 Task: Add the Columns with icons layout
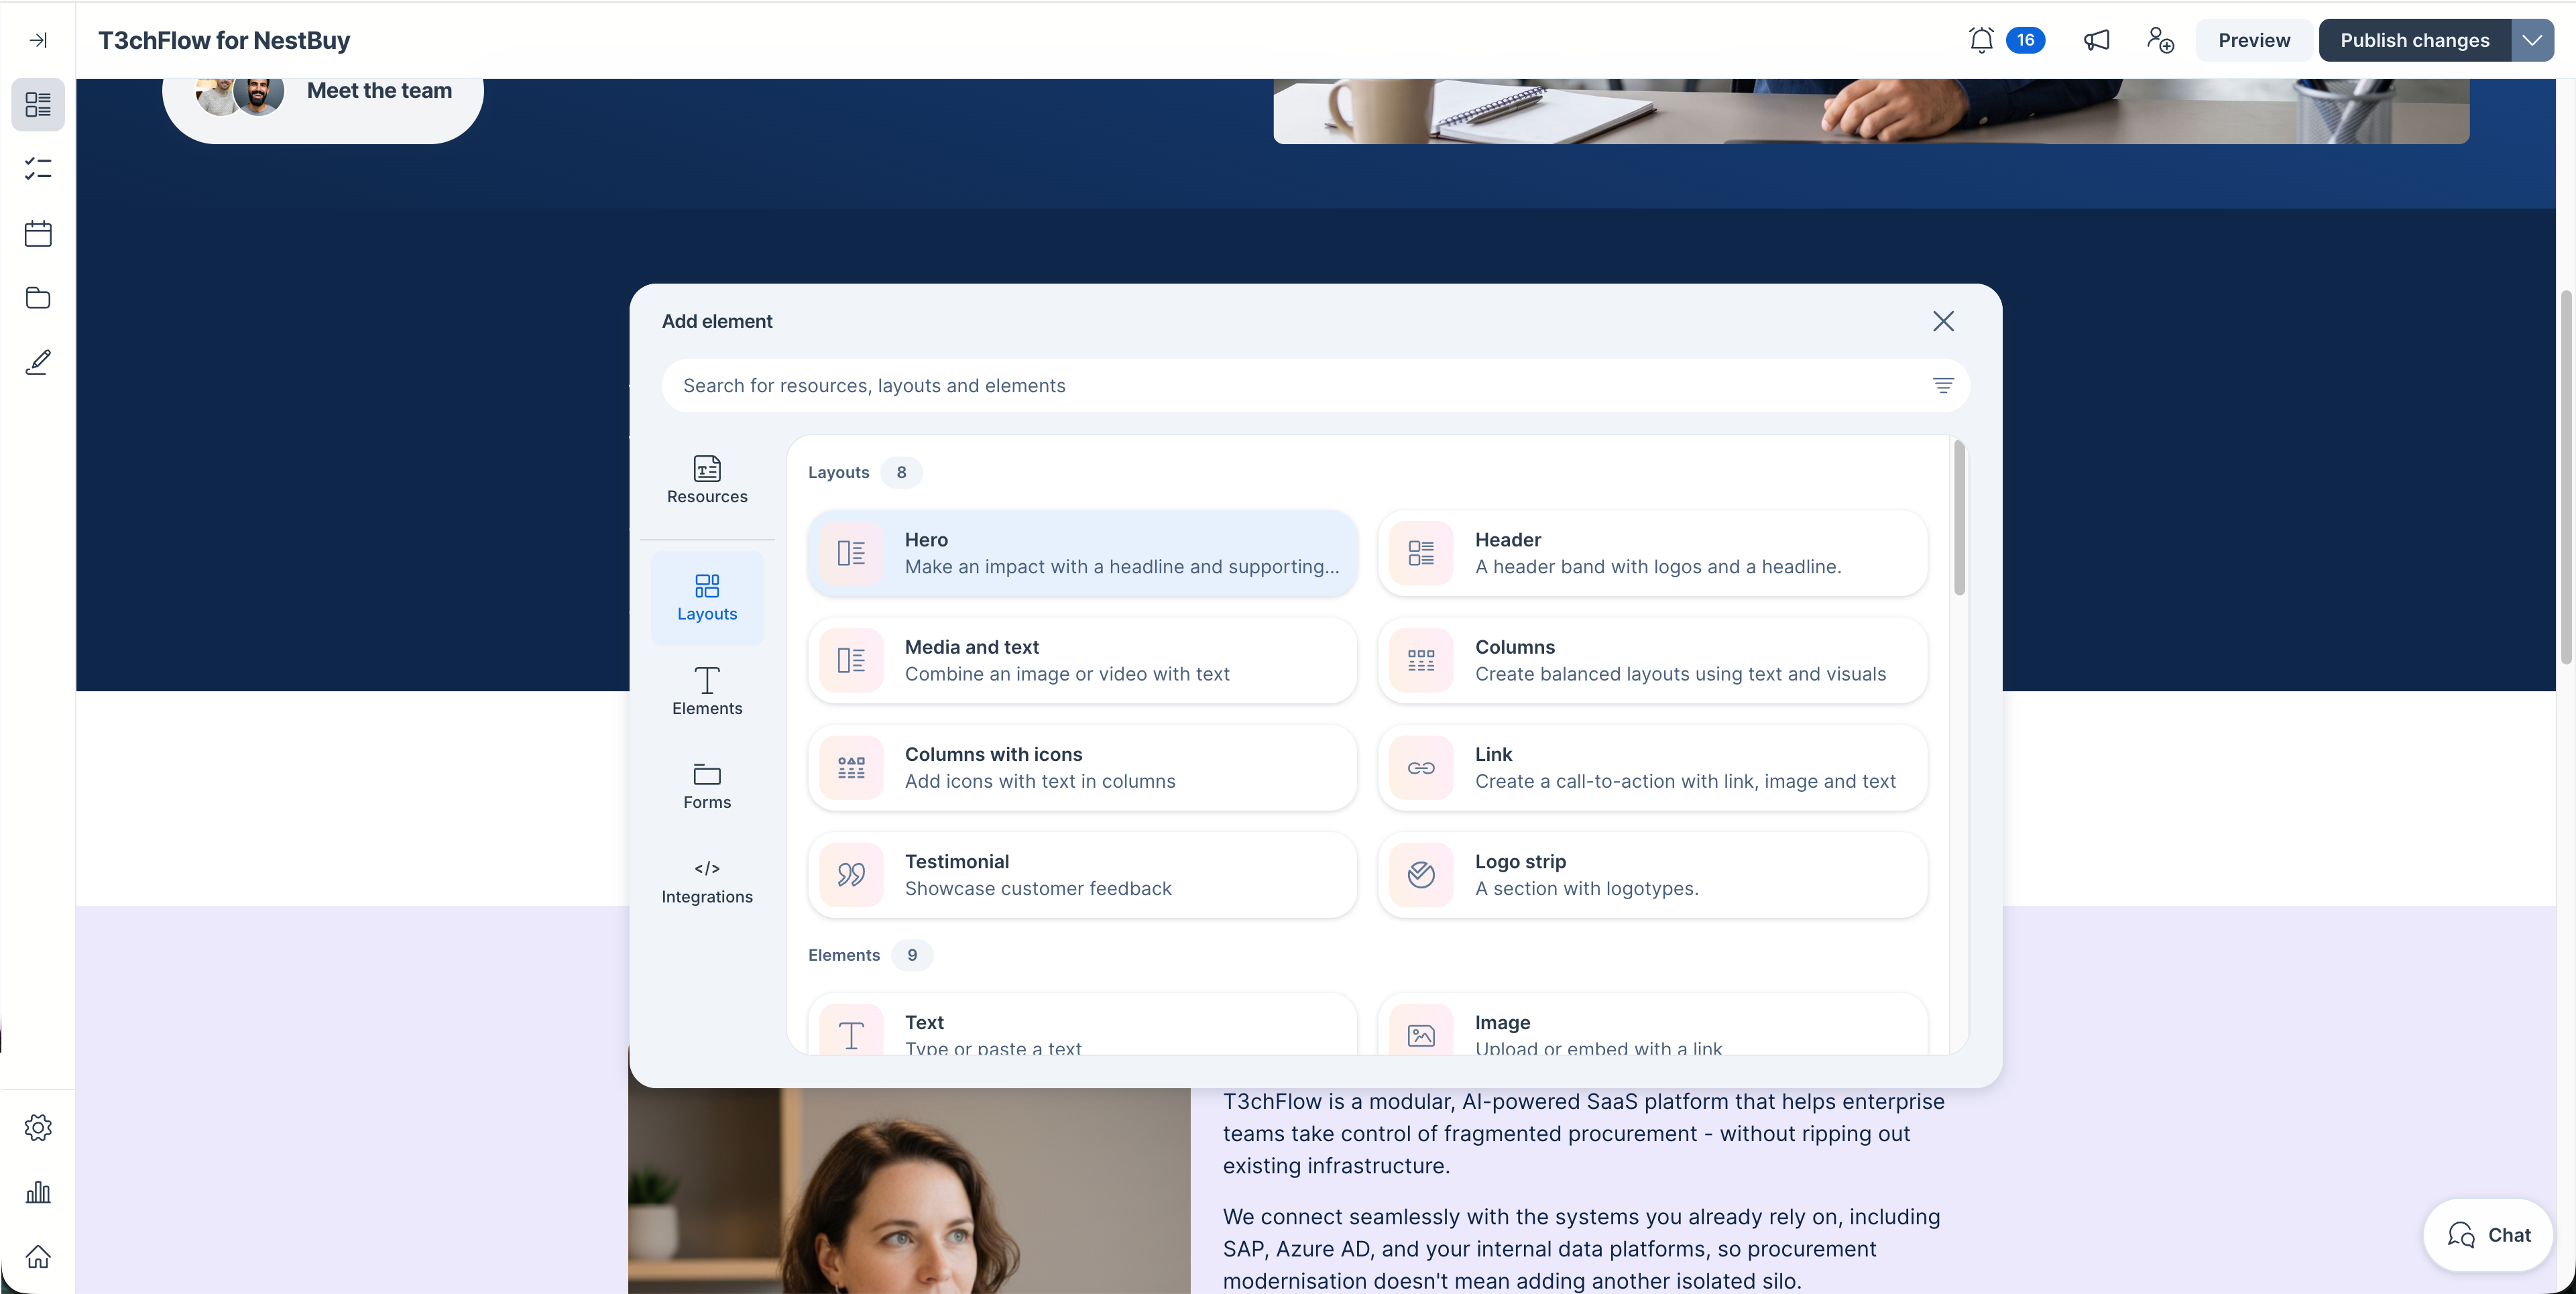click(x=1082, y=767)
